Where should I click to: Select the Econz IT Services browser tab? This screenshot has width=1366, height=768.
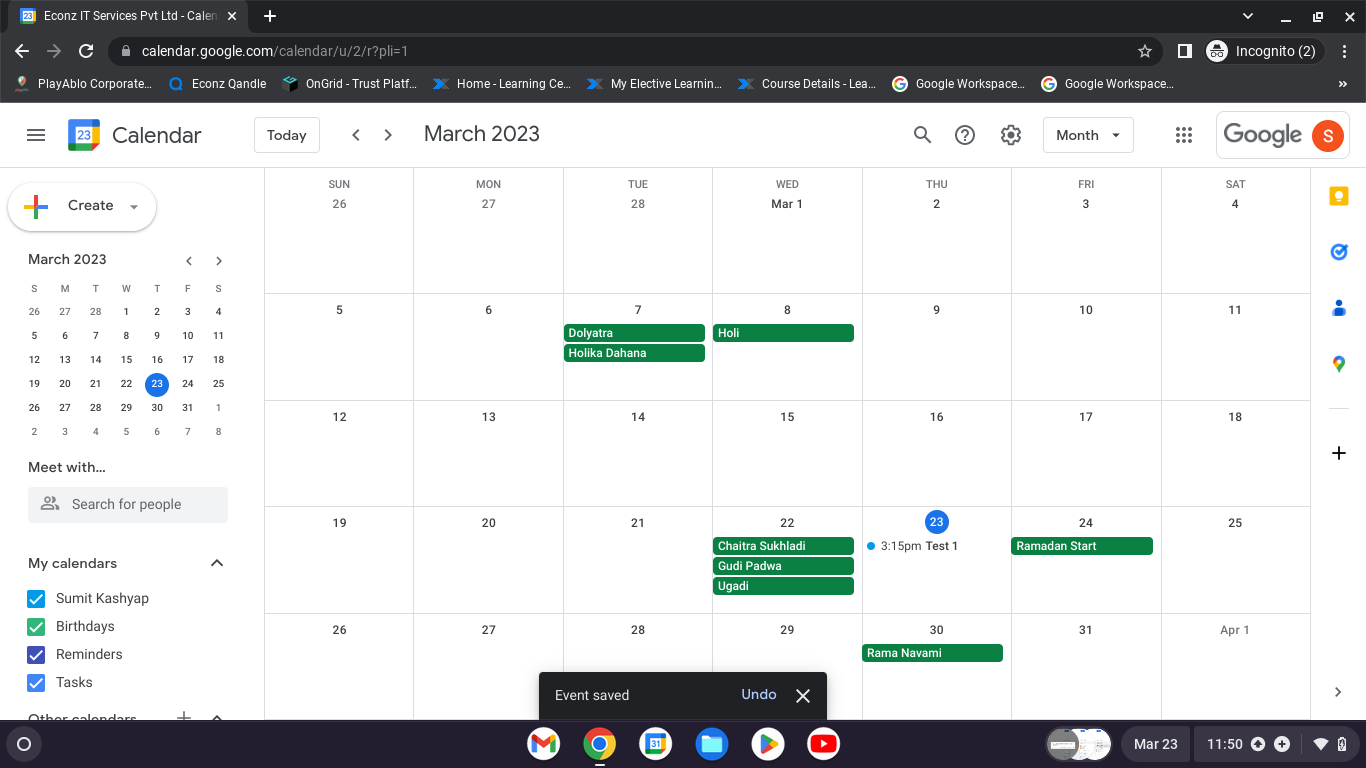(130, 16)
